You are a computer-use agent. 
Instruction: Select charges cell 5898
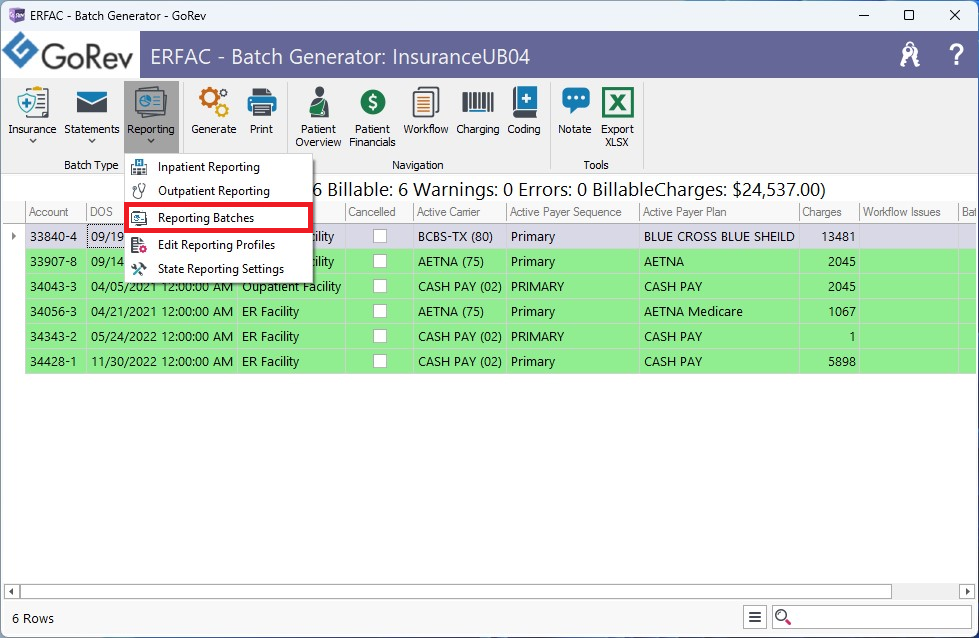pos(829,361)
